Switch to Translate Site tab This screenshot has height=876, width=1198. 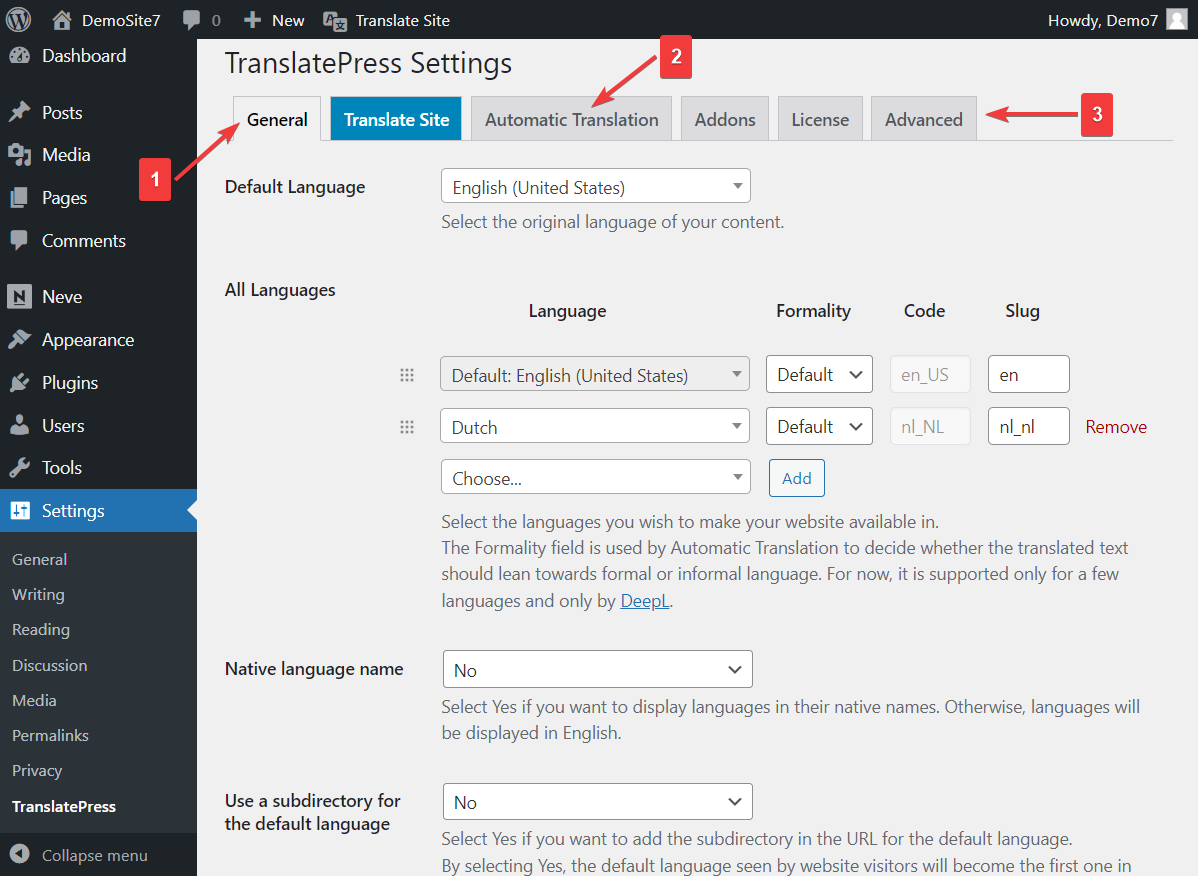396,119
